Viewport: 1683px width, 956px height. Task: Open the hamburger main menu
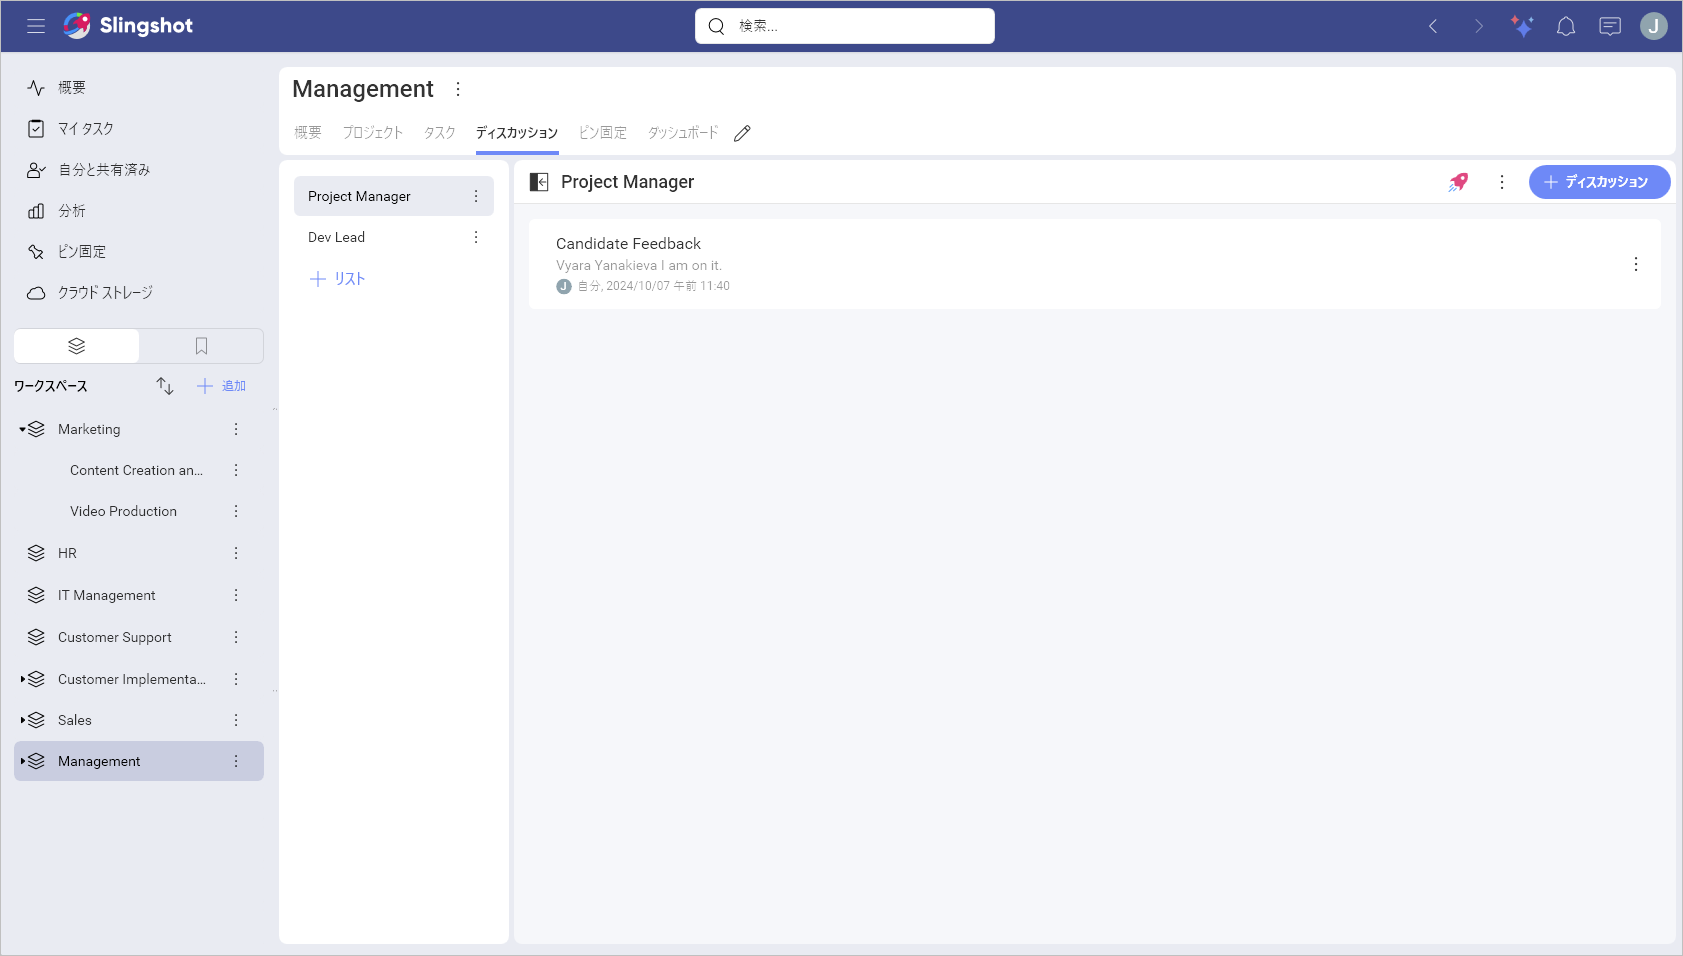click(x=36, y=26)
